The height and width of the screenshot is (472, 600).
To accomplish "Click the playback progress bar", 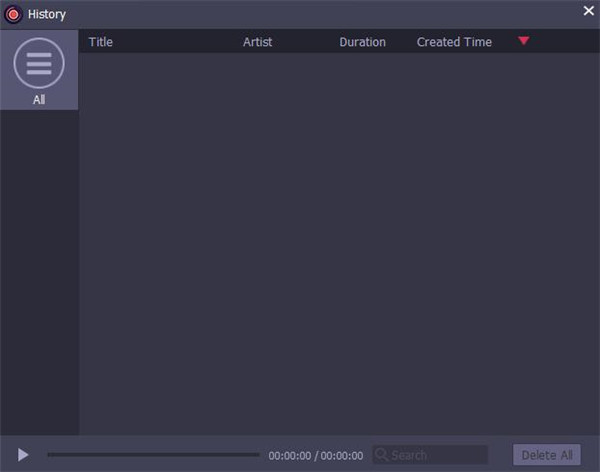I will pyautogui.click(x=153, y=454).
